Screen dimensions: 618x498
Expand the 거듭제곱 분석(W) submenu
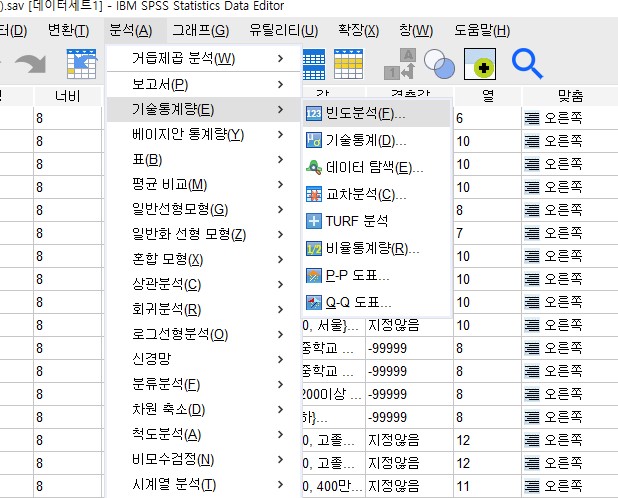(x=204, y=59)
